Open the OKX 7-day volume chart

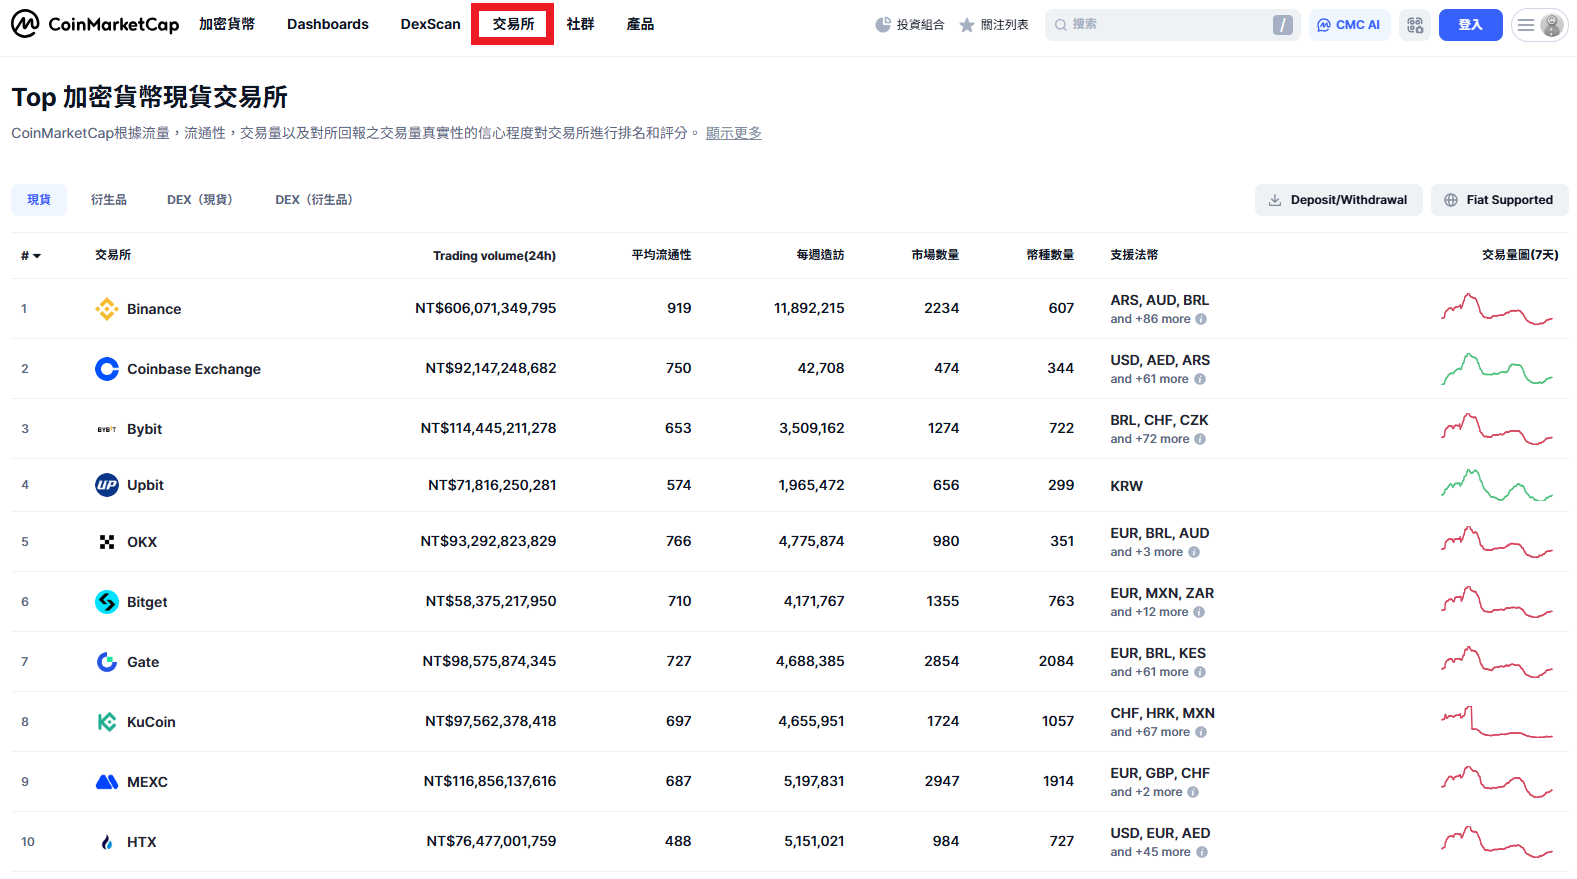(1496, 542)
